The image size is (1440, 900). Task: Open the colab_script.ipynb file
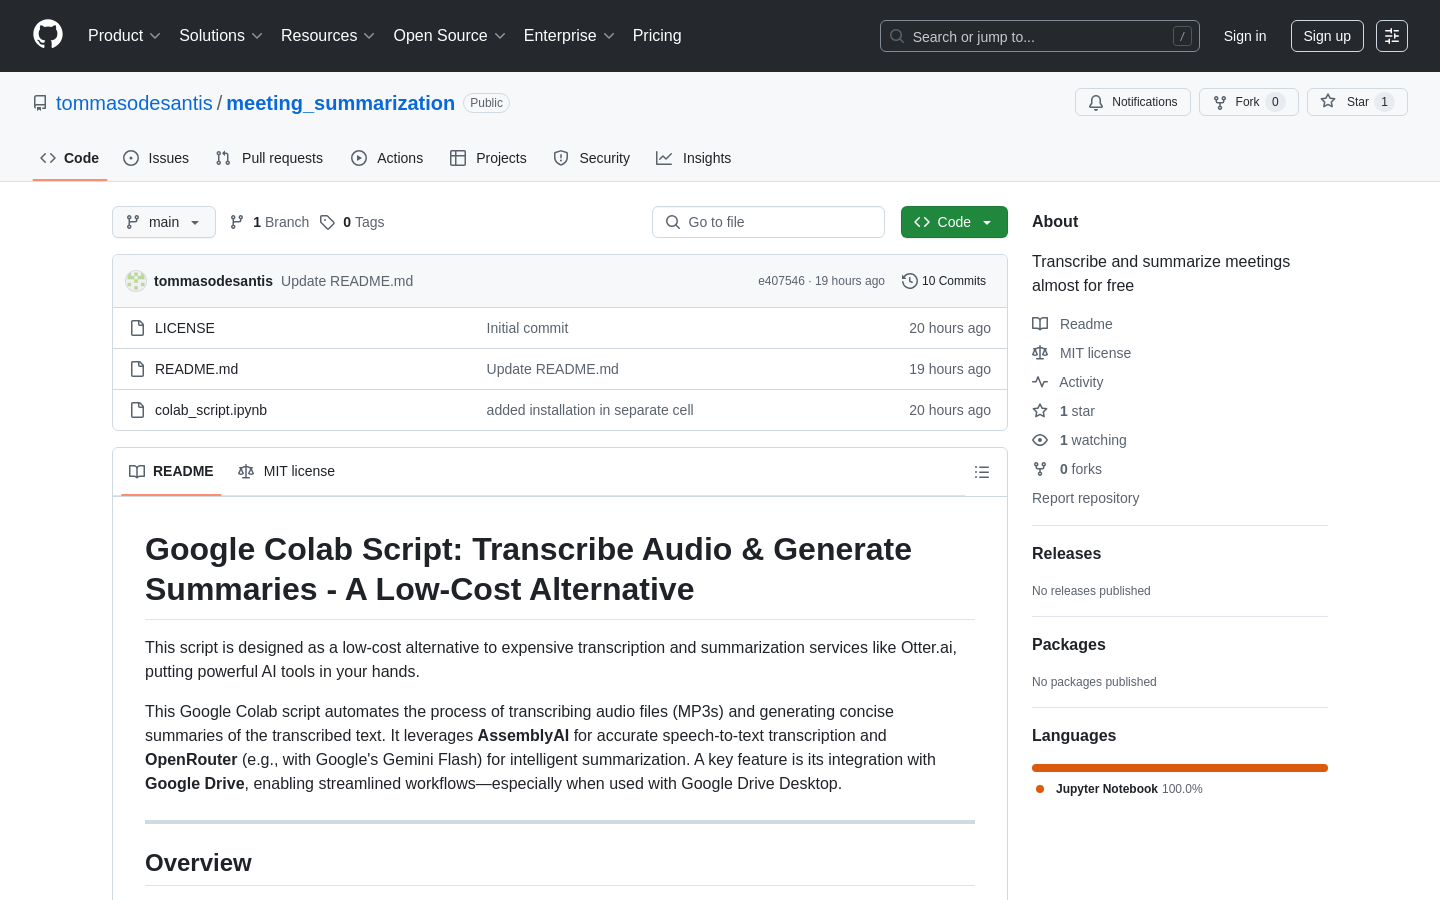pyautogui.click(x=211, y=410)
